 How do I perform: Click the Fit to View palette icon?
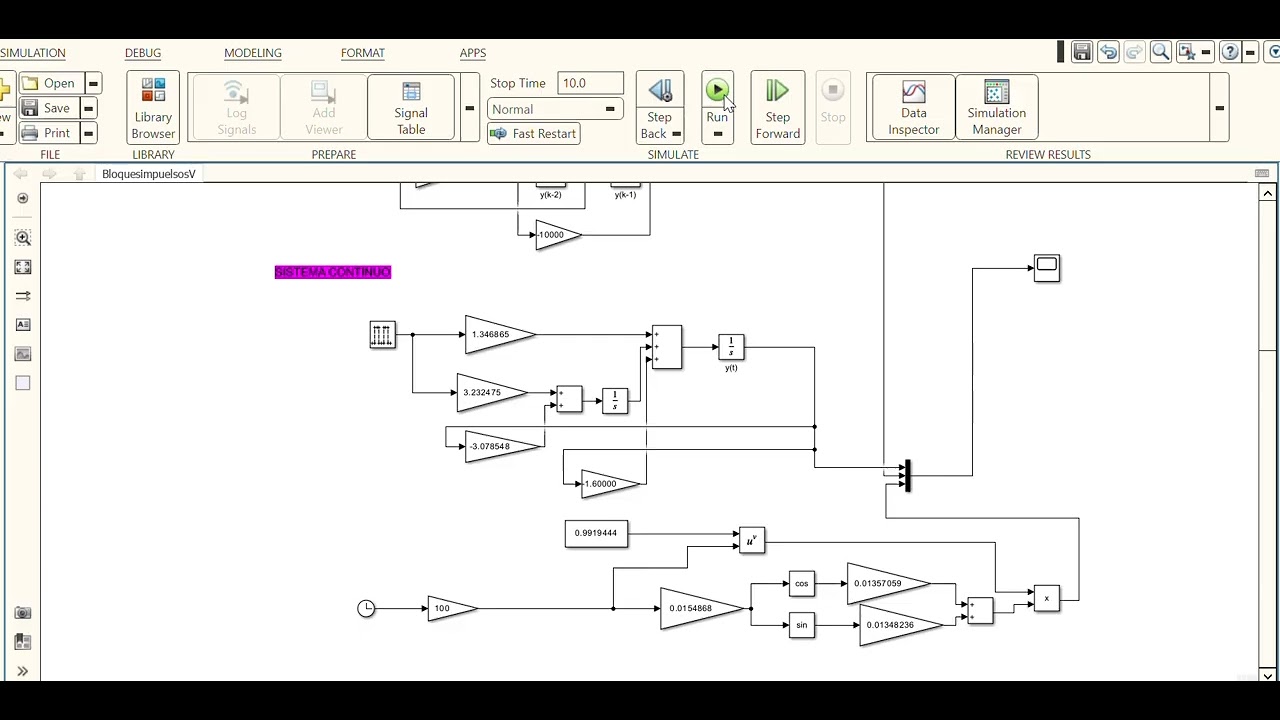23,267
